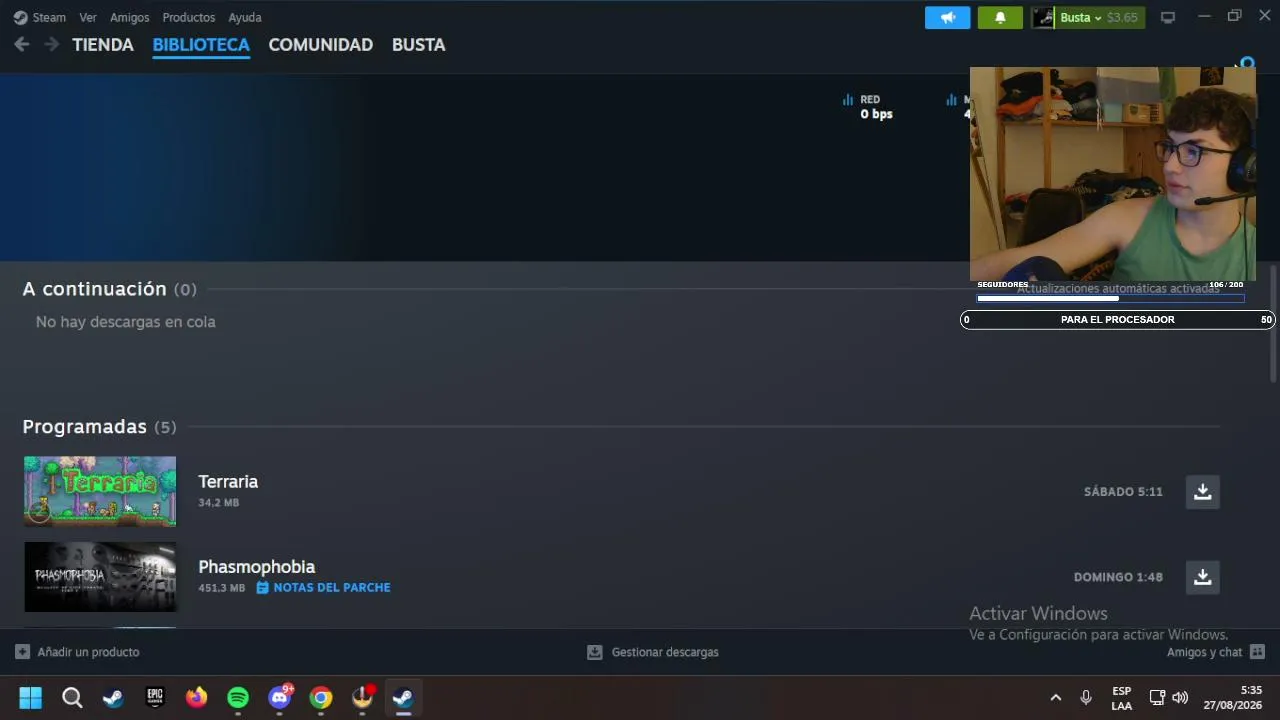Viewport: 1280px width, 720px height.
Task: Select the BIBLIOTECA tab
Action: click(201, 45)
